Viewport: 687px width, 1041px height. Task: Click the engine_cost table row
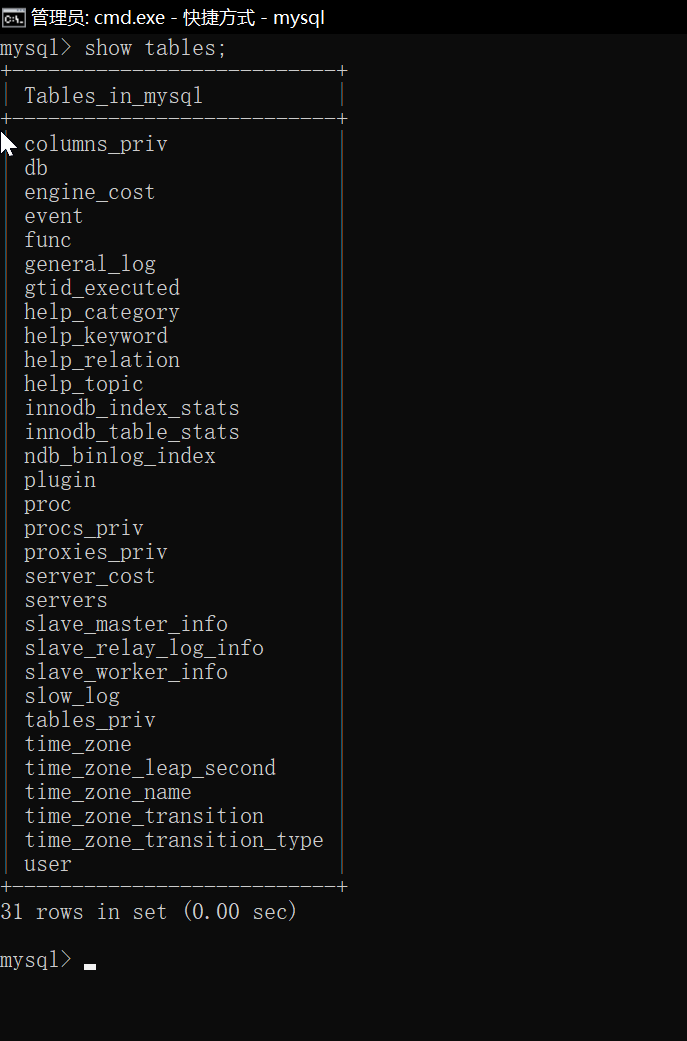[x=90, y=192]
